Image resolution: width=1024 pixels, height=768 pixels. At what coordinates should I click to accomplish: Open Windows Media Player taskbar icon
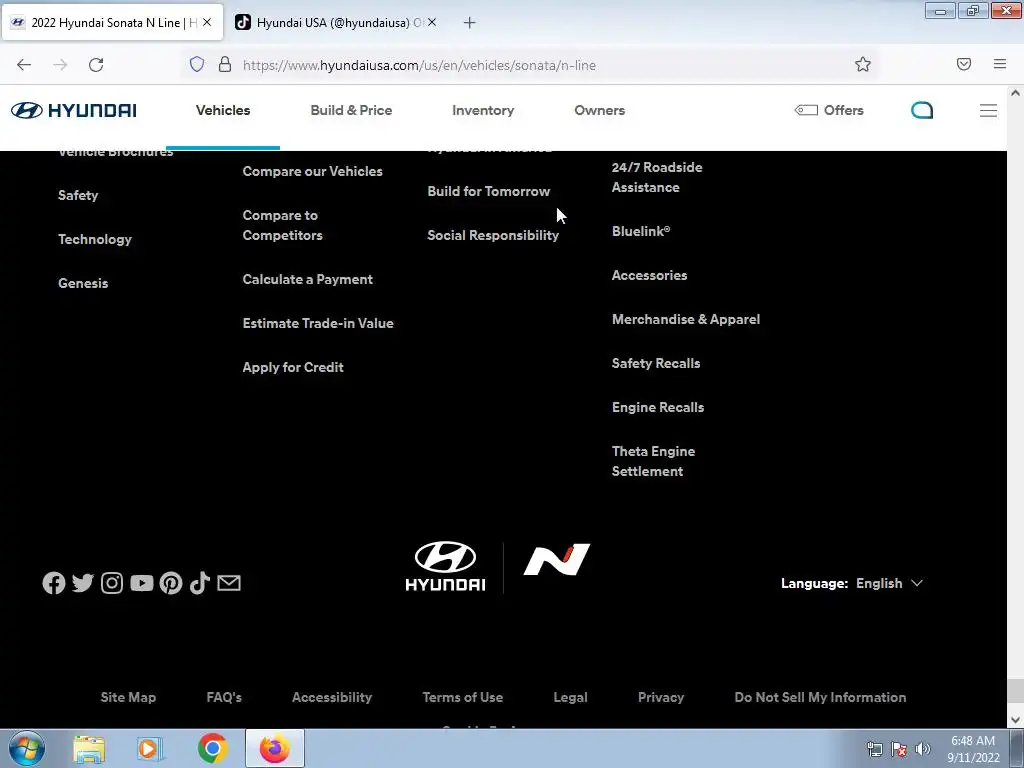(x=150, y=748)
